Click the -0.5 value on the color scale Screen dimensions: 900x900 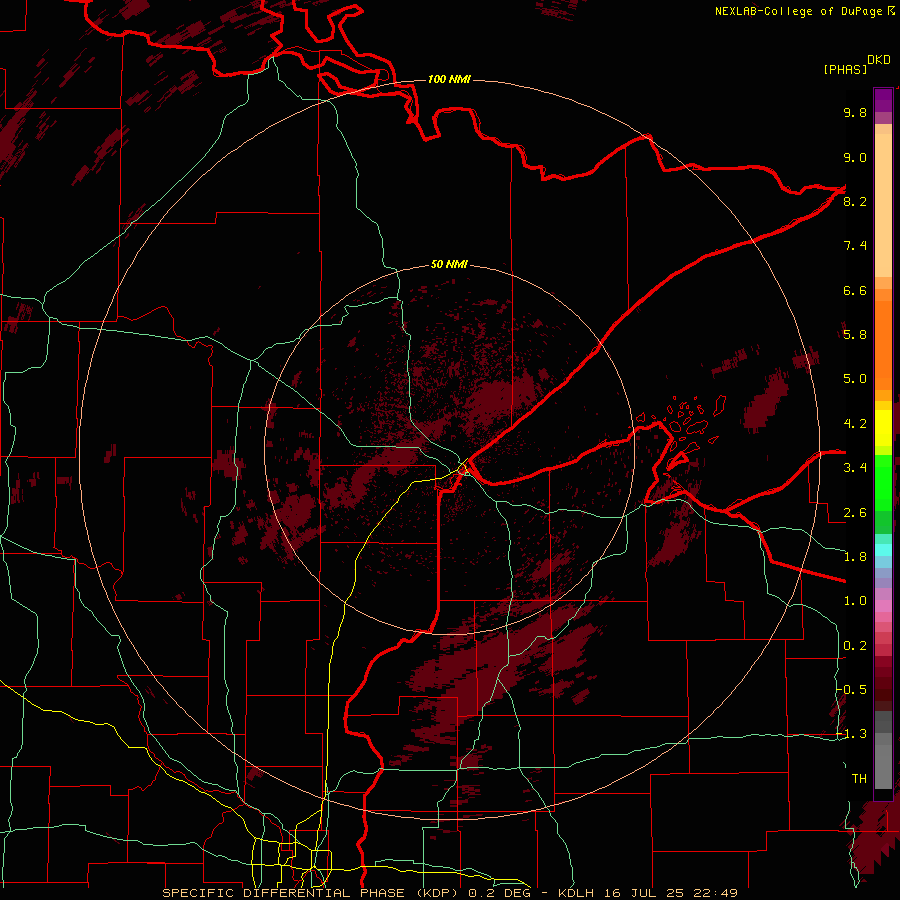[x=852, y=689]
